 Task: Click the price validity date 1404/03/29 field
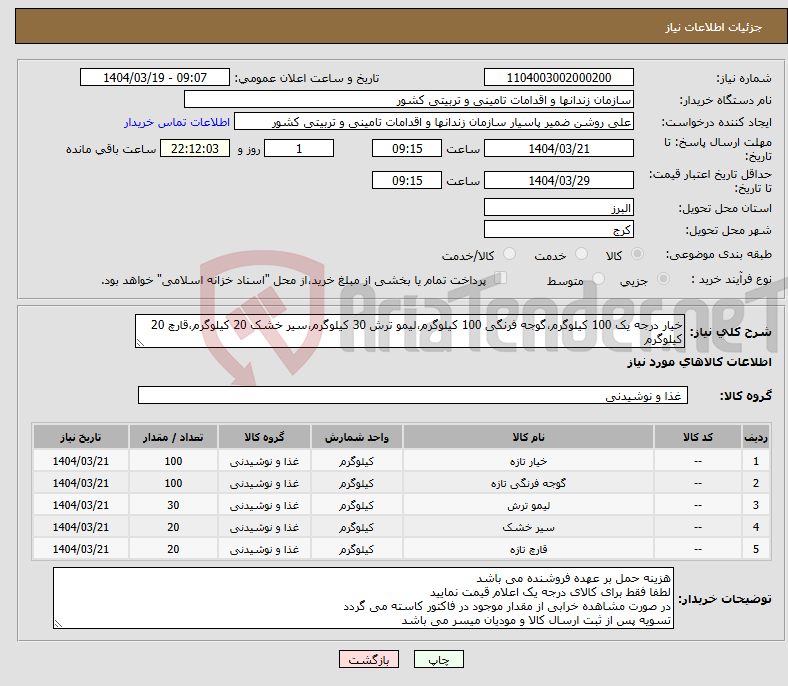(559, 180)
